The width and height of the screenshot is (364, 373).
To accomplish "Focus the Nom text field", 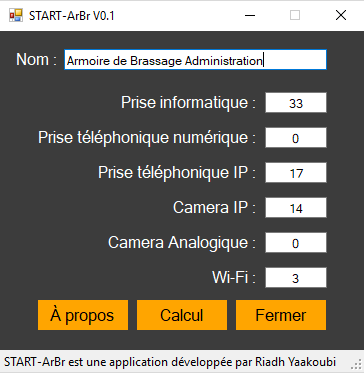I will click(x=195, y=60).
